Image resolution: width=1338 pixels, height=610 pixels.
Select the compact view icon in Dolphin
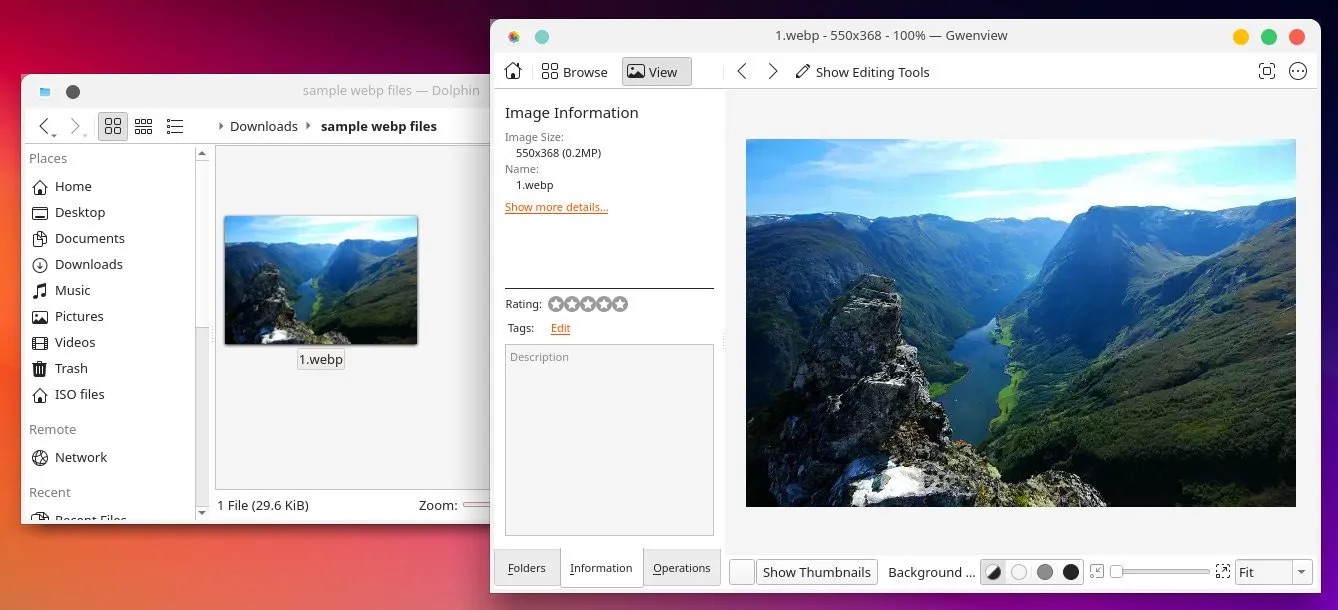tap(143, 126)
